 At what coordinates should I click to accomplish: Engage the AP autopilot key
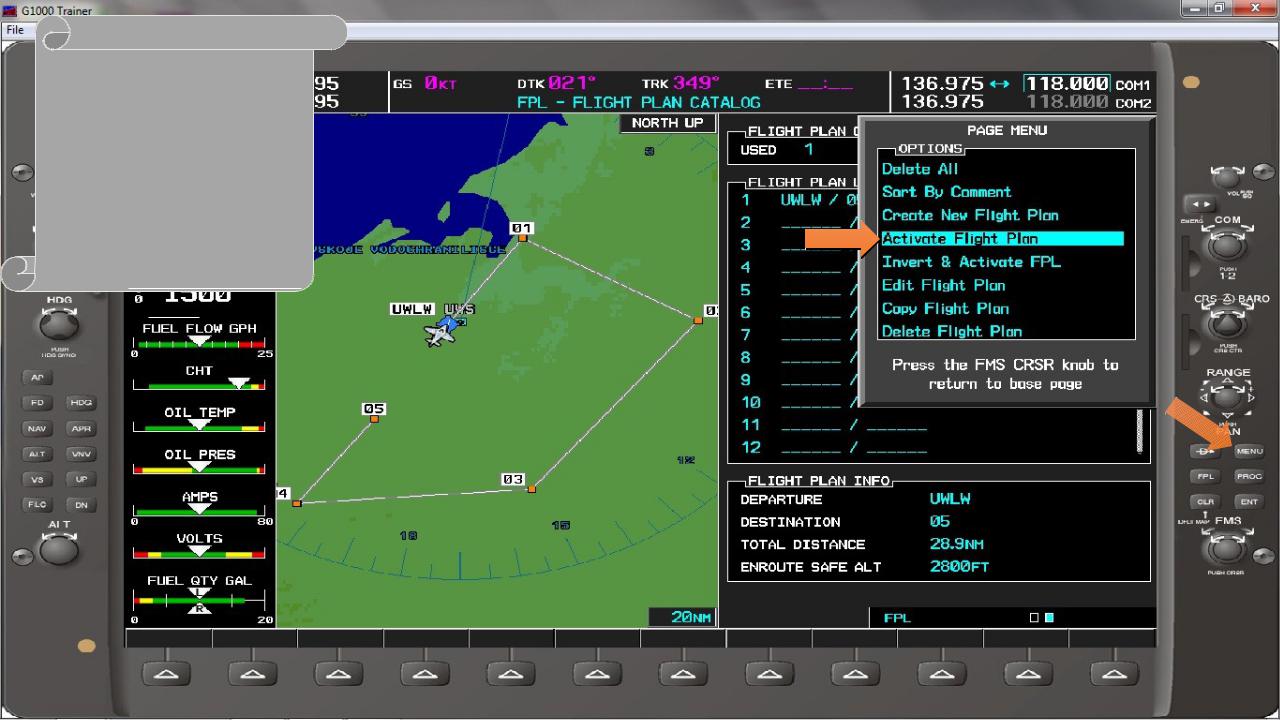point(36,378)
